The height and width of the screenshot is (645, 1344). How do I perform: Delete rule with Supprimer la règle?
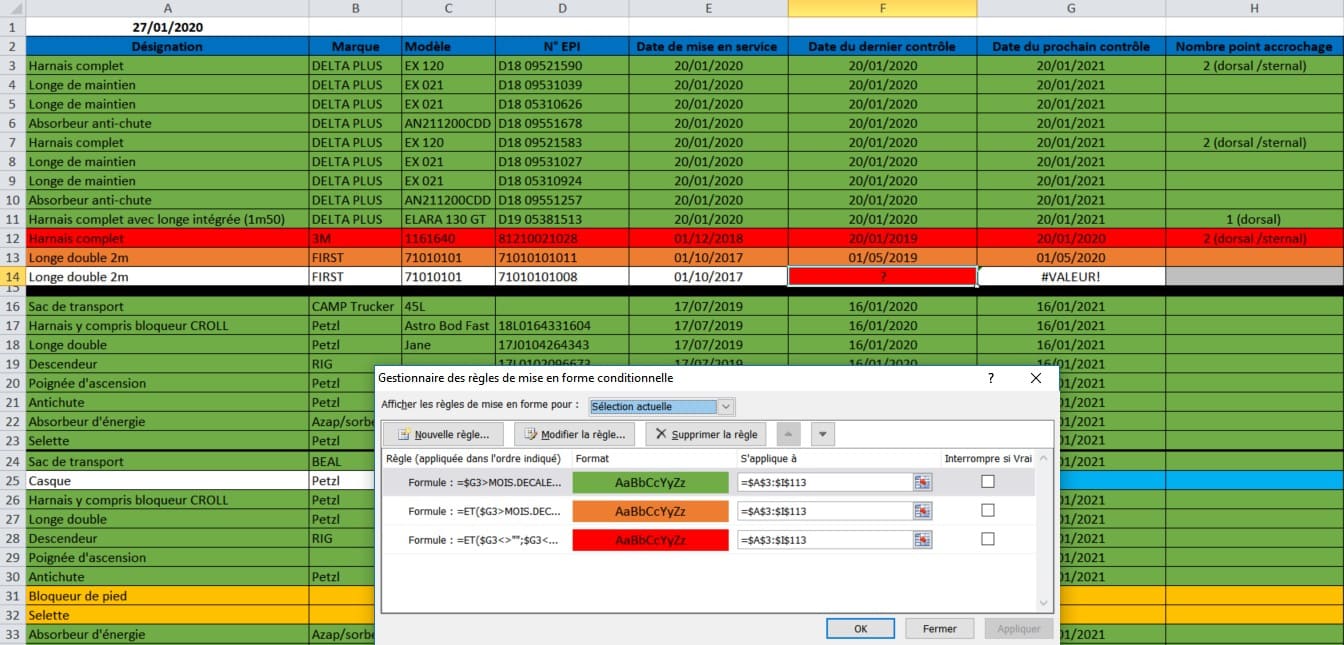(705, 435)
